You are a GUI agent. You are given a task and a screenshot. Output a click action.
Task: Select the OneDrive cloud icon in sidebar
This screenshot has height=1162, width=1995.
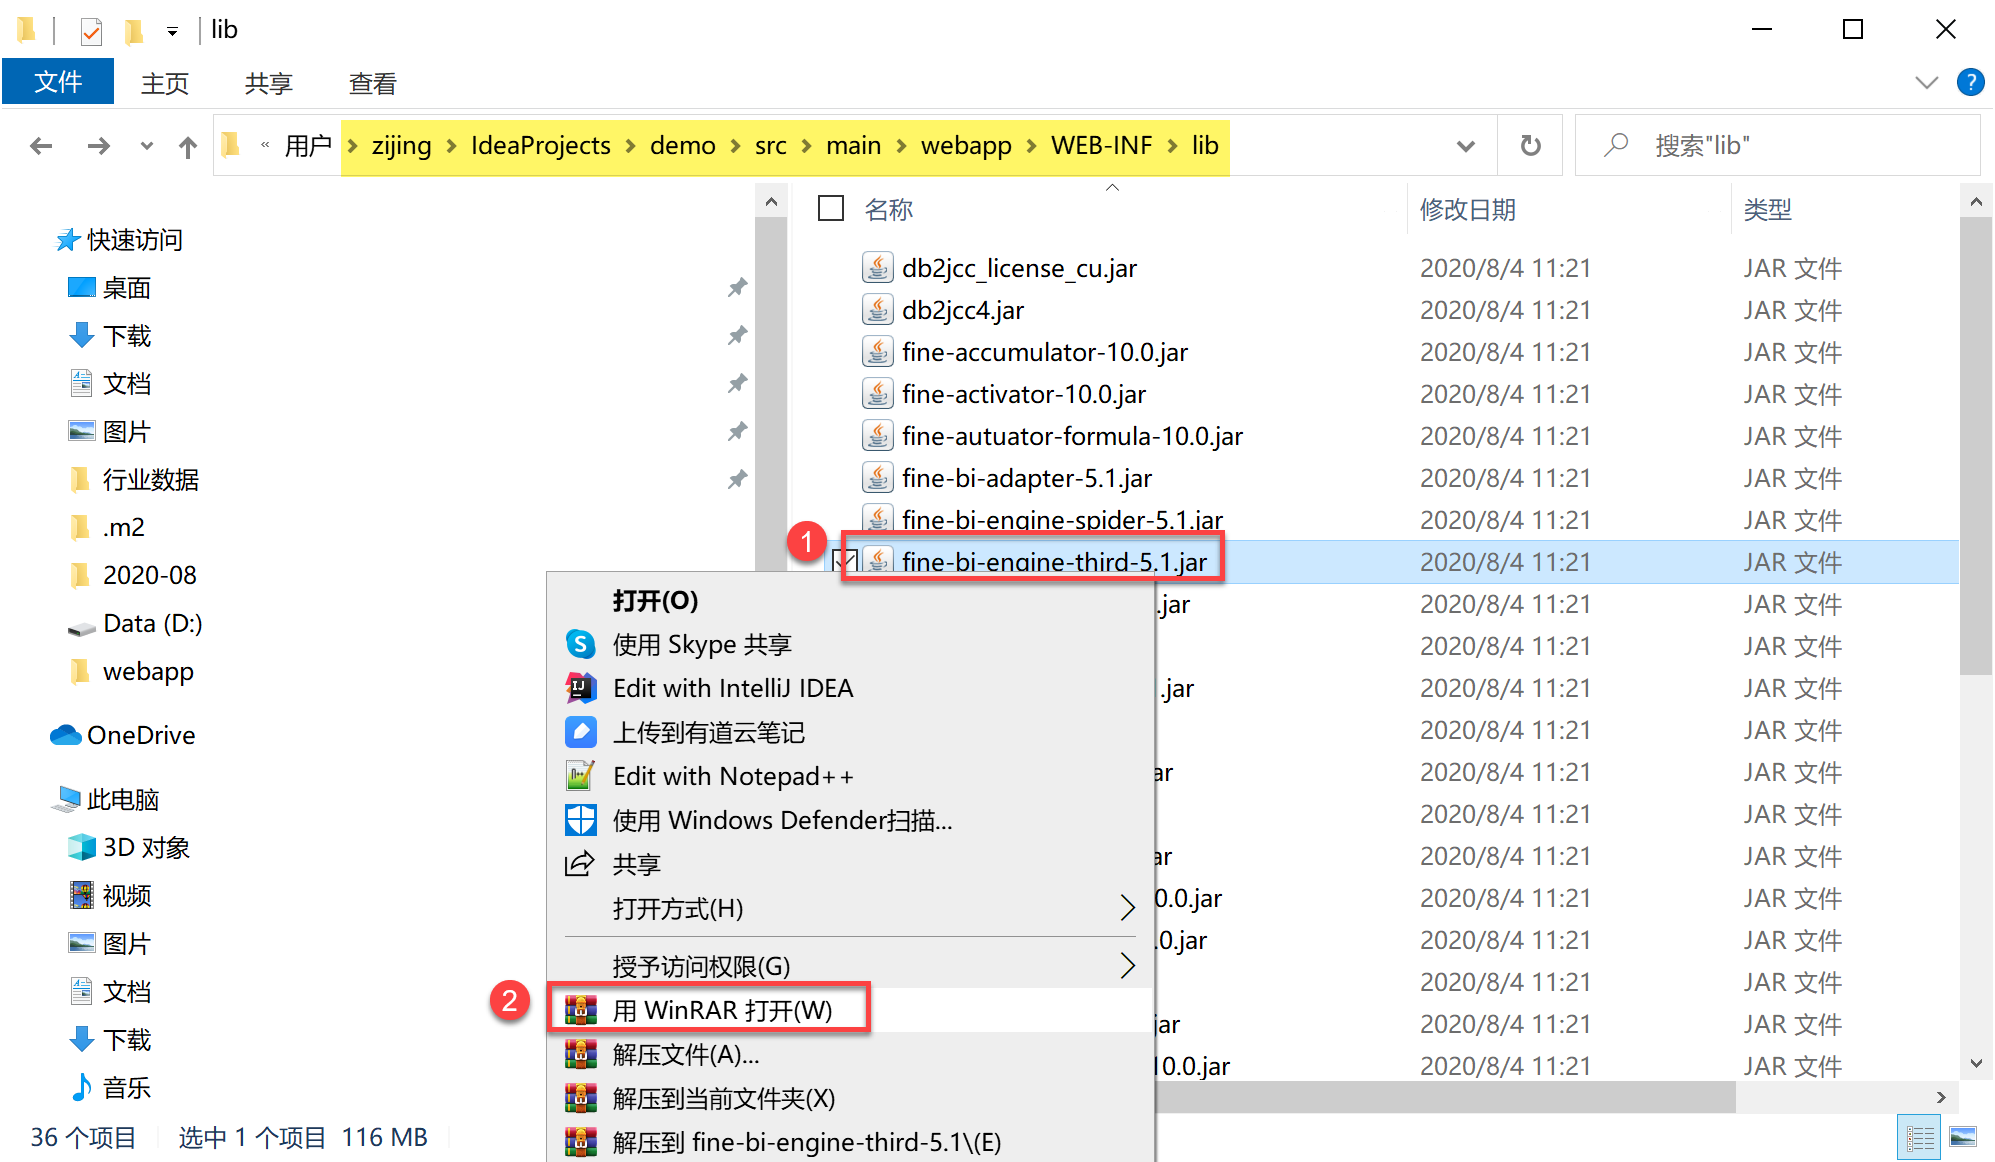(65, 735)
